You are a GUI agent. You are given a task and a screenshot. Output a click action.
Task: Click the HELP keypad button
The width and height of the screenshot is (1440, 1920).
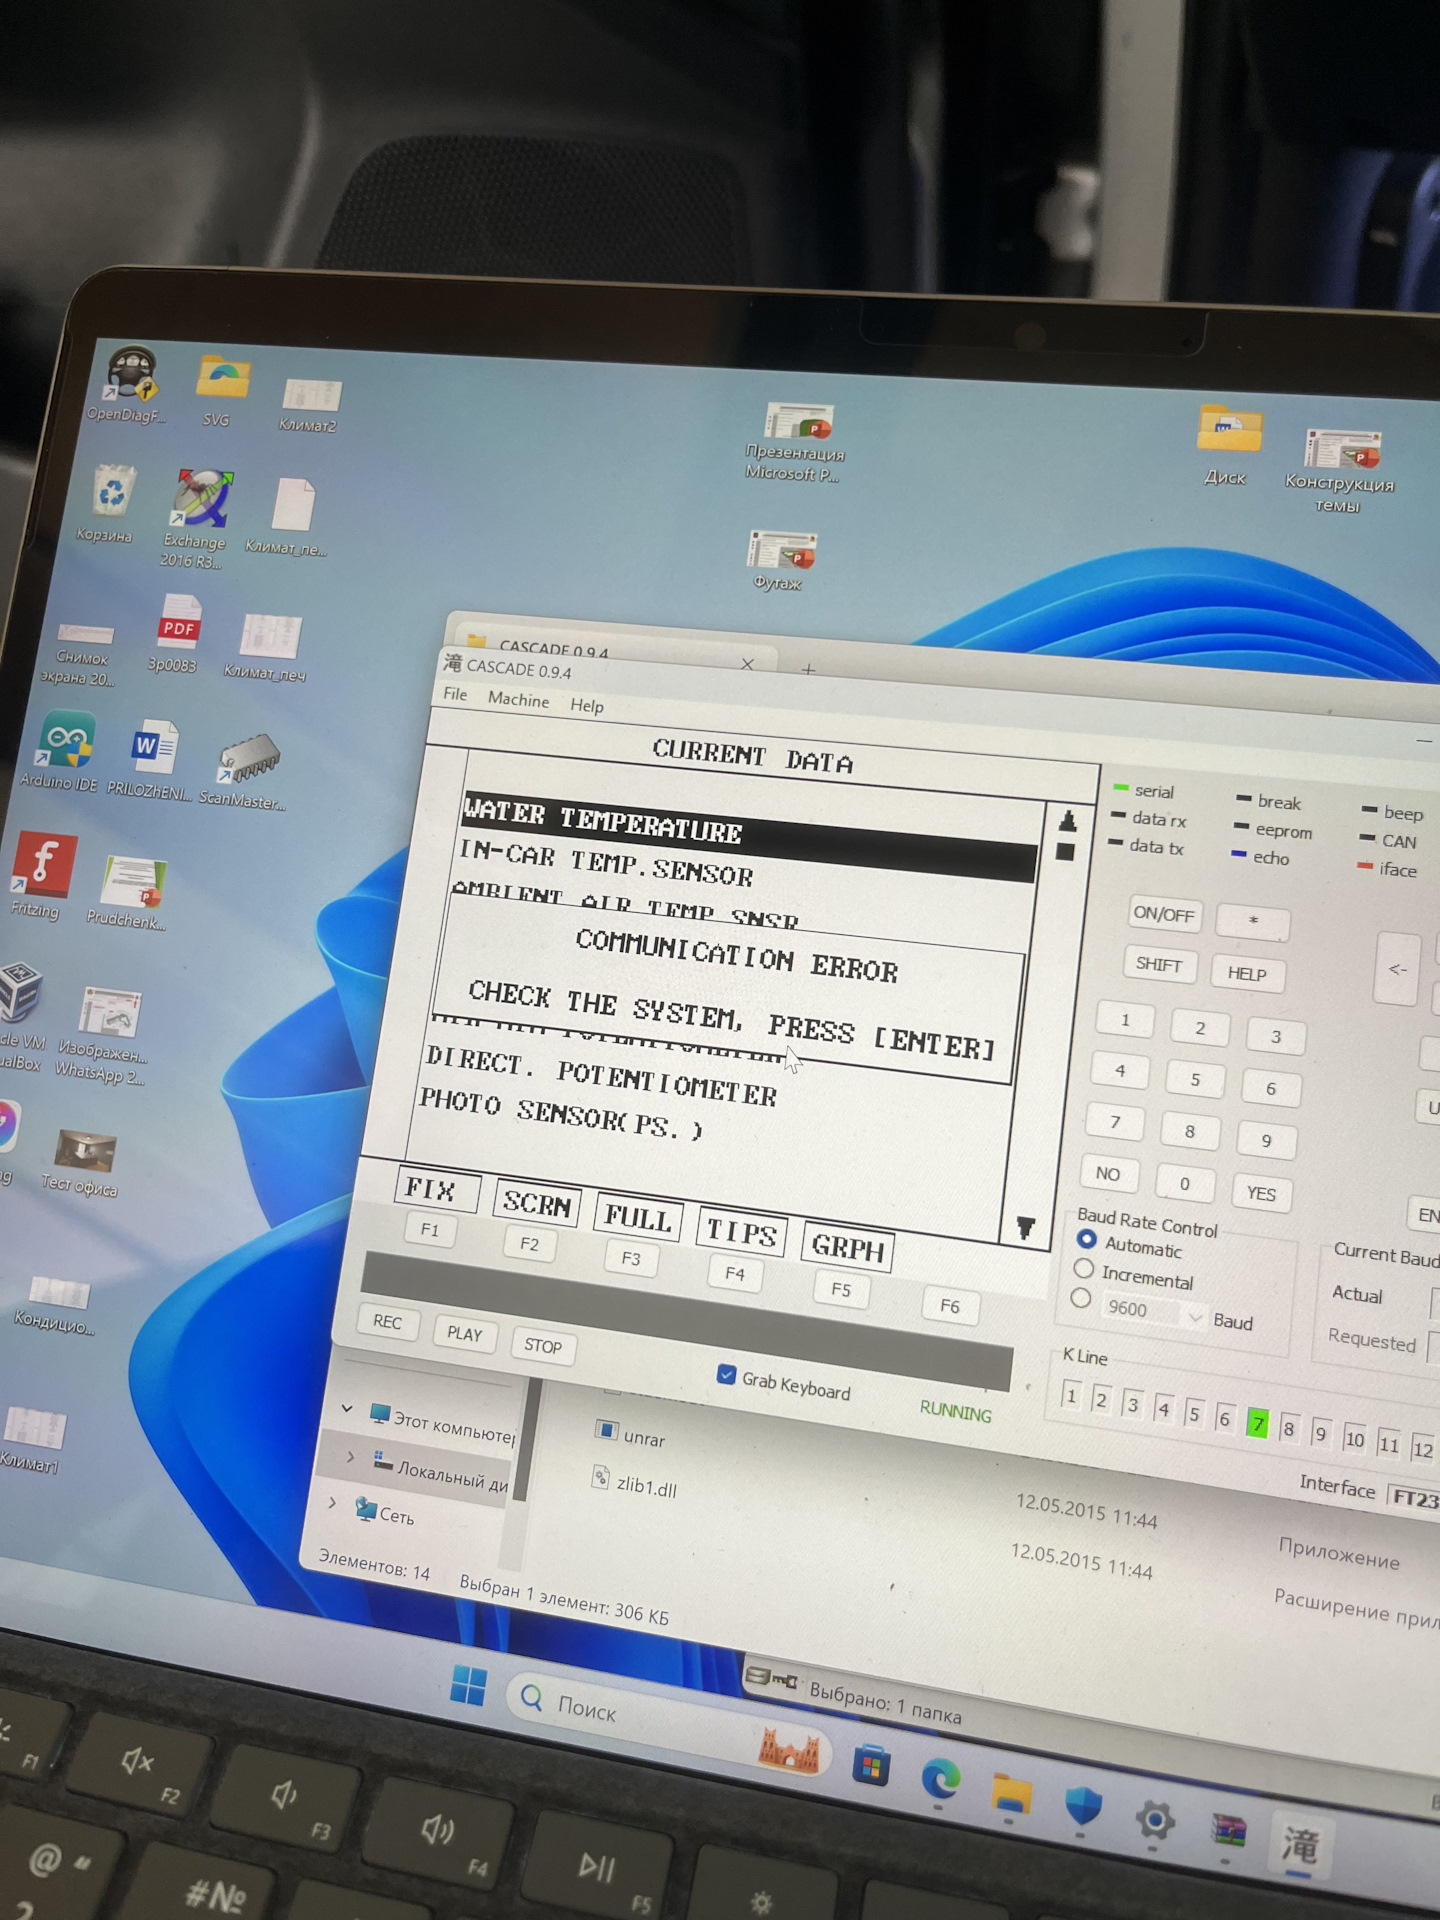[1247, 973]
